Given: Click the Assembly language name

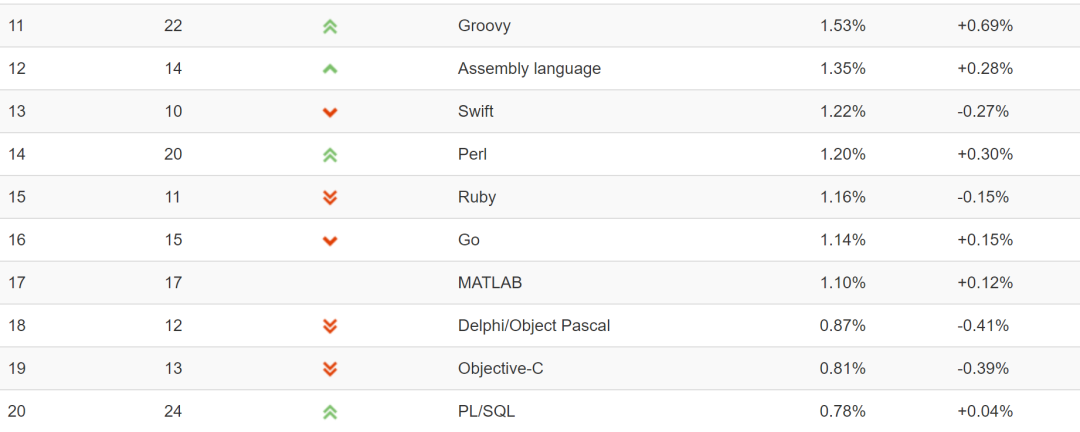Looking at the screenshot, I should click(x=529, y=69).
